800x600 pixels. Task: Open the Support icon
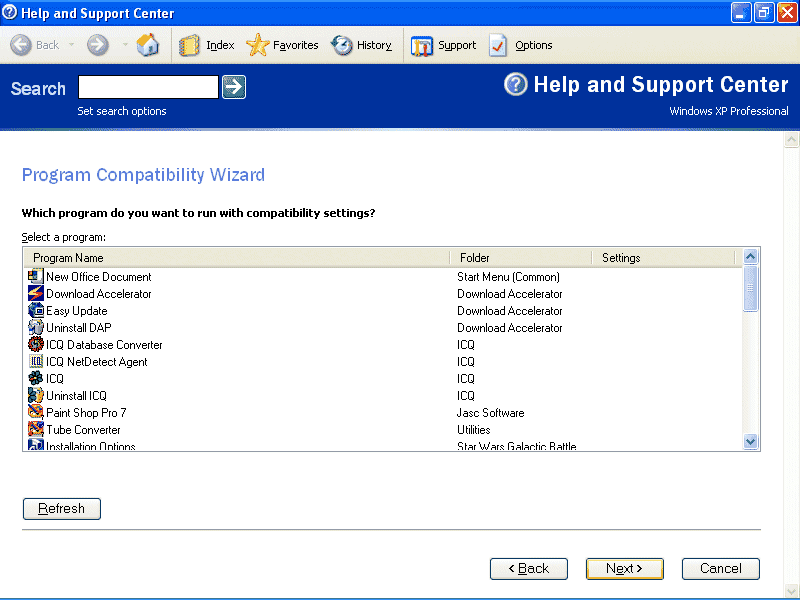pyautogui.click(x=423, y=45)
